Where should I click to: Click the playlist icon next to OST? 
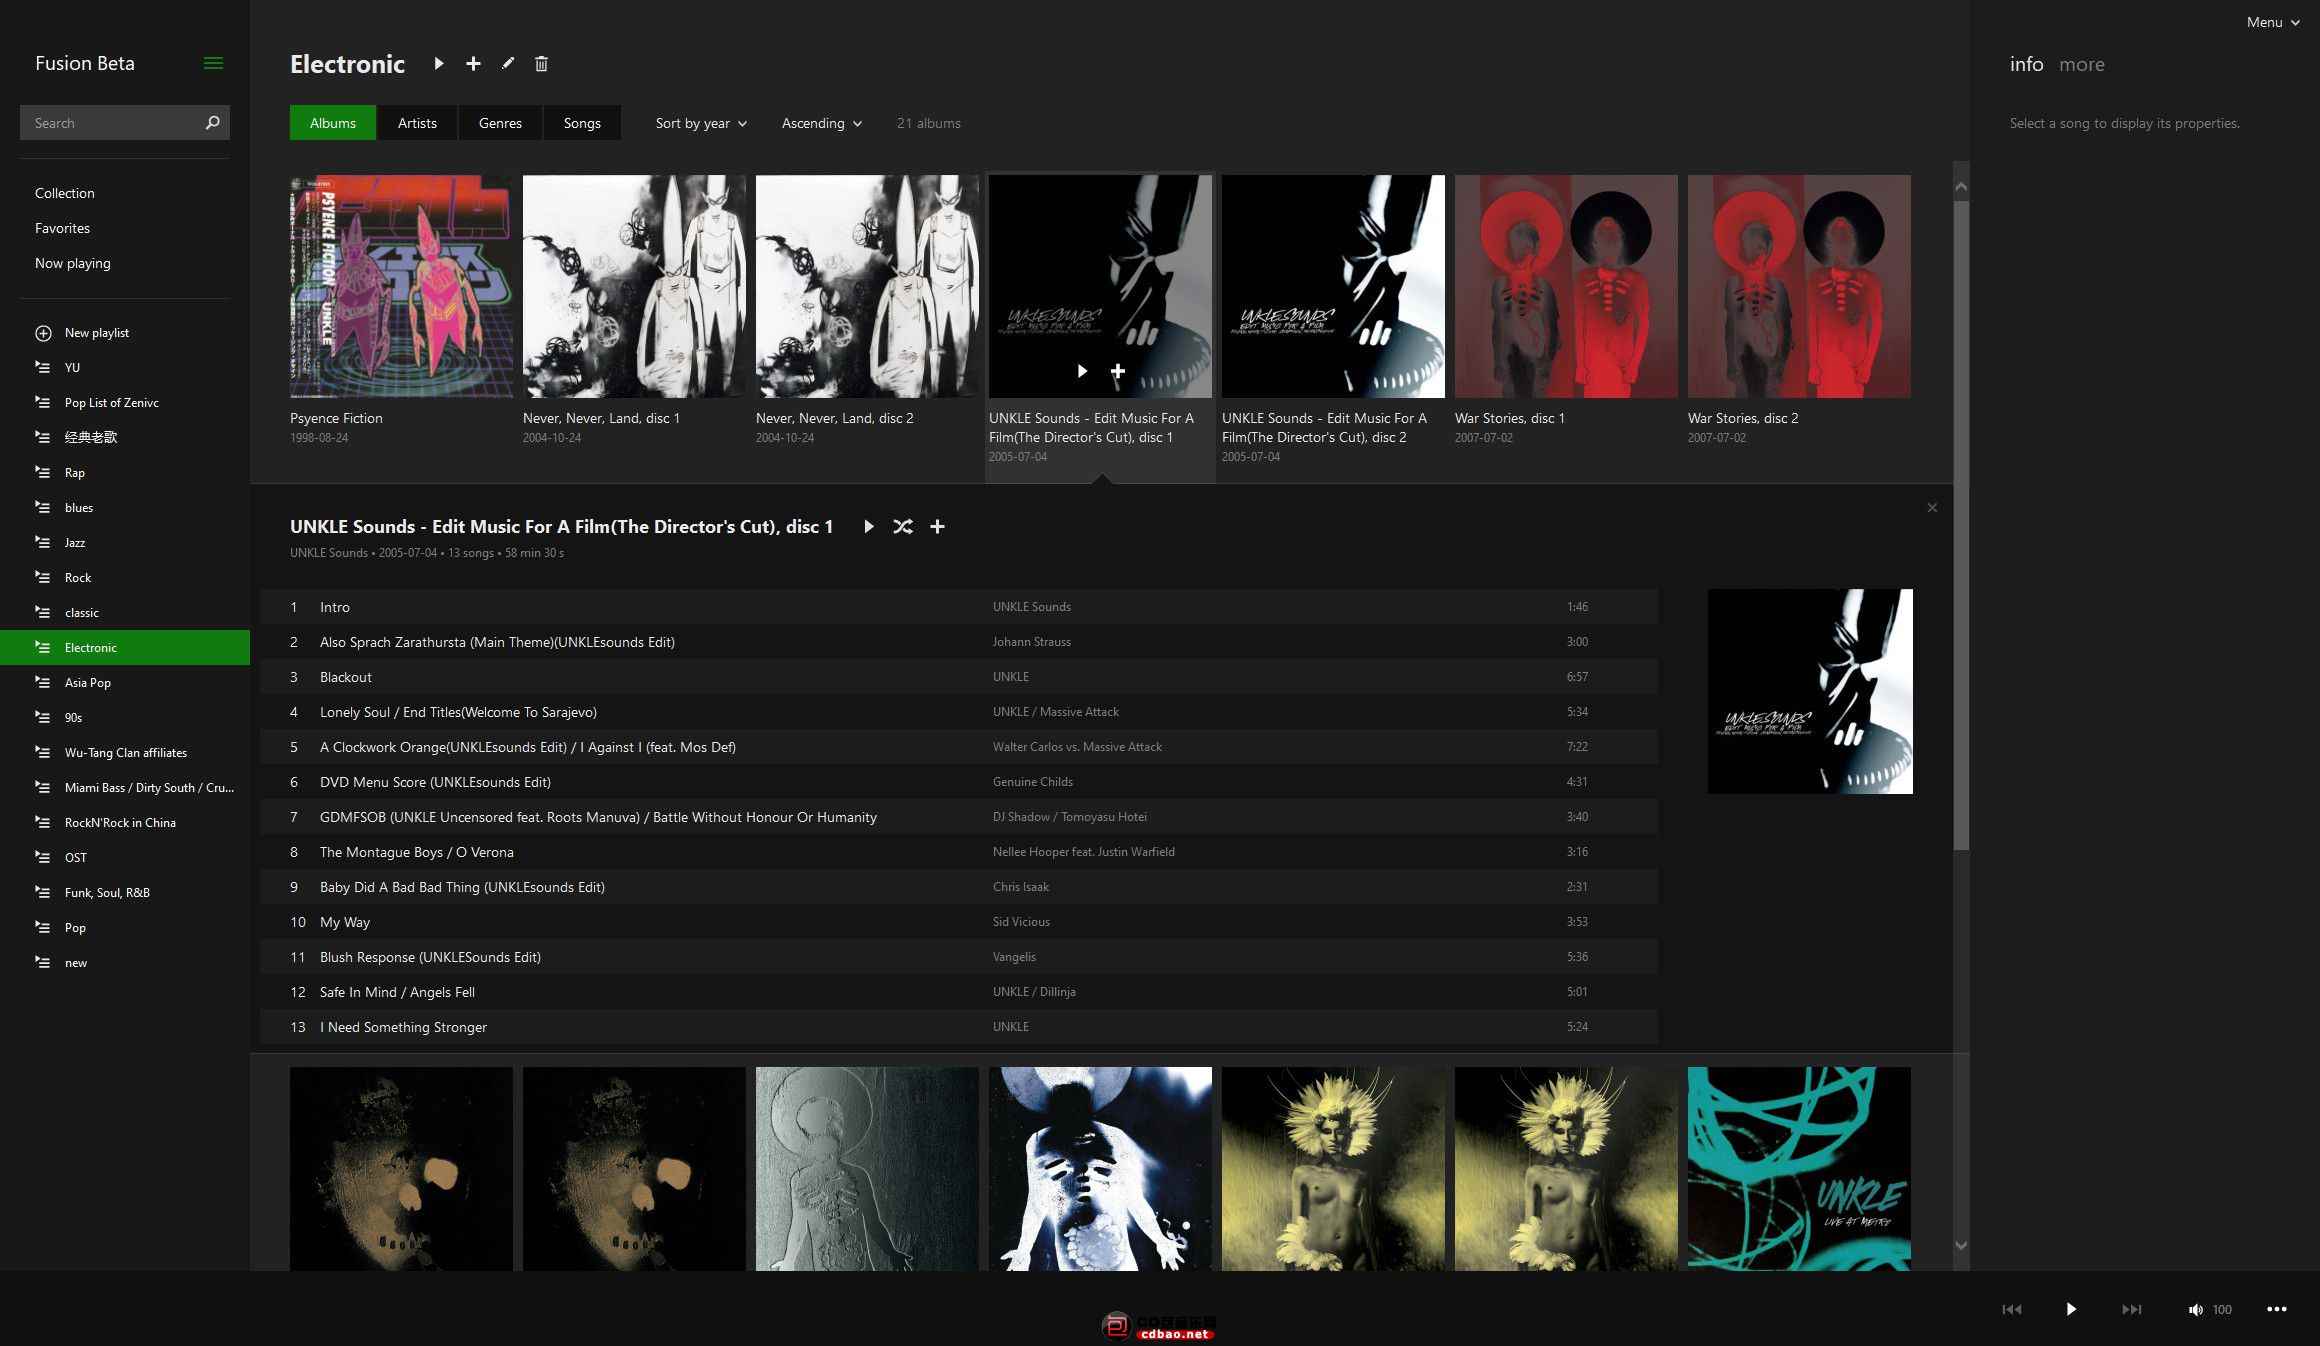[x=43, y=857]
